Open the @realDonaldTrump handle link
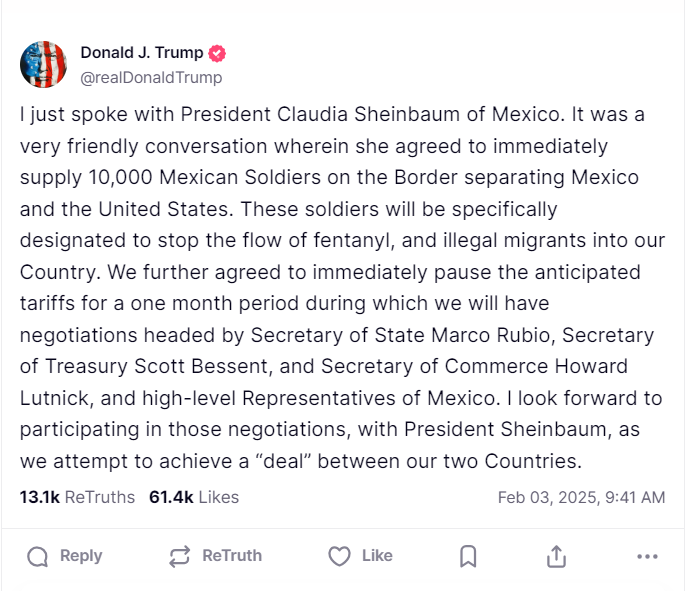The width and height of the screenshot is (688, 591). [151, 77]
